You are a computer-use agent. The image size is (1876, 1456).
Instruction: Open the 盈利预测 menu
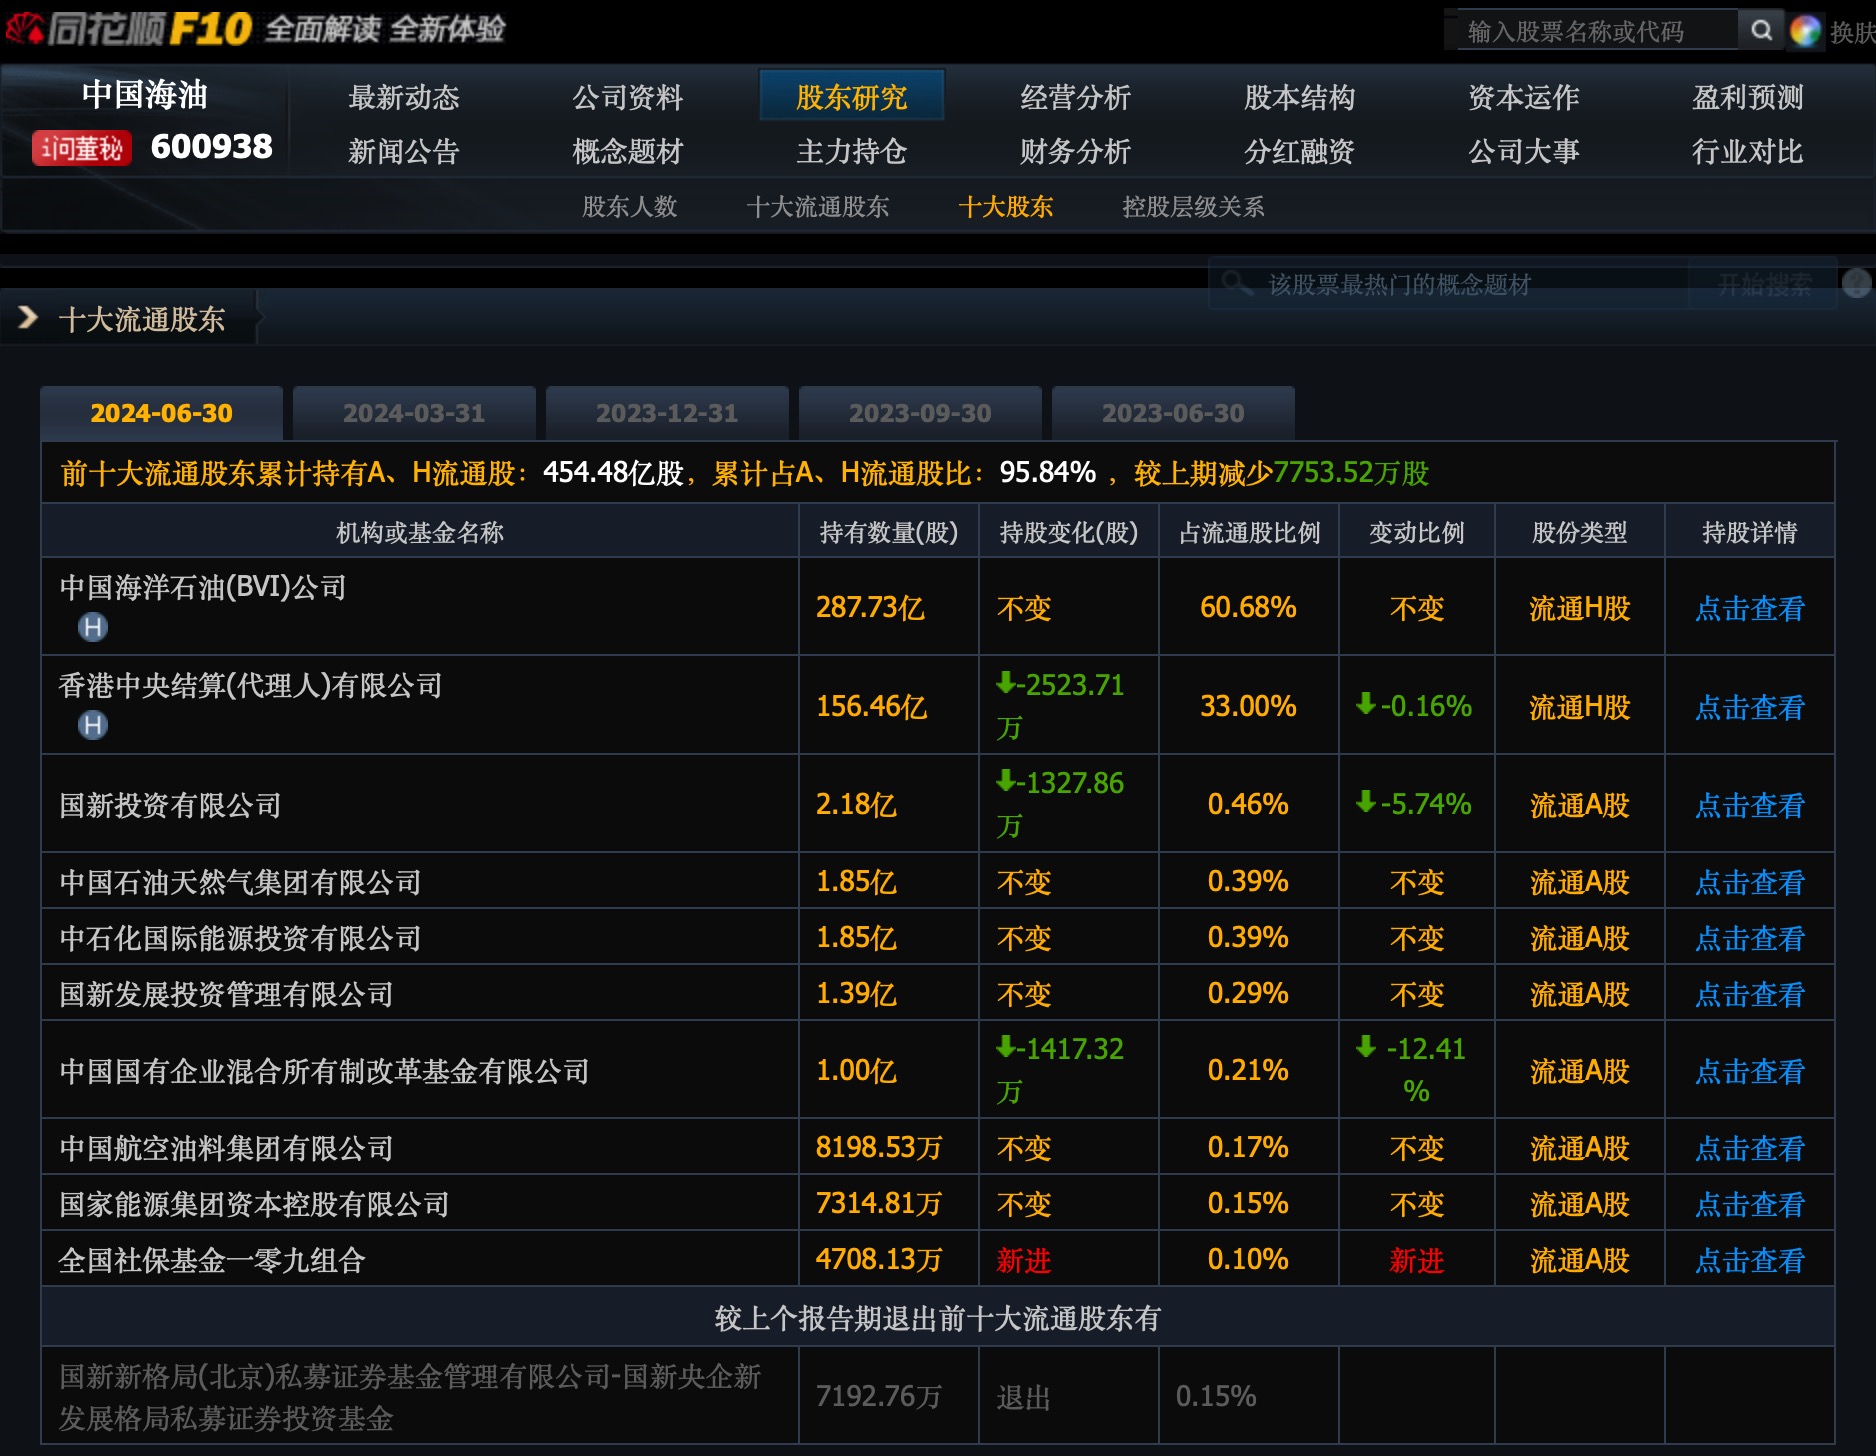[x=1748, y=97]
